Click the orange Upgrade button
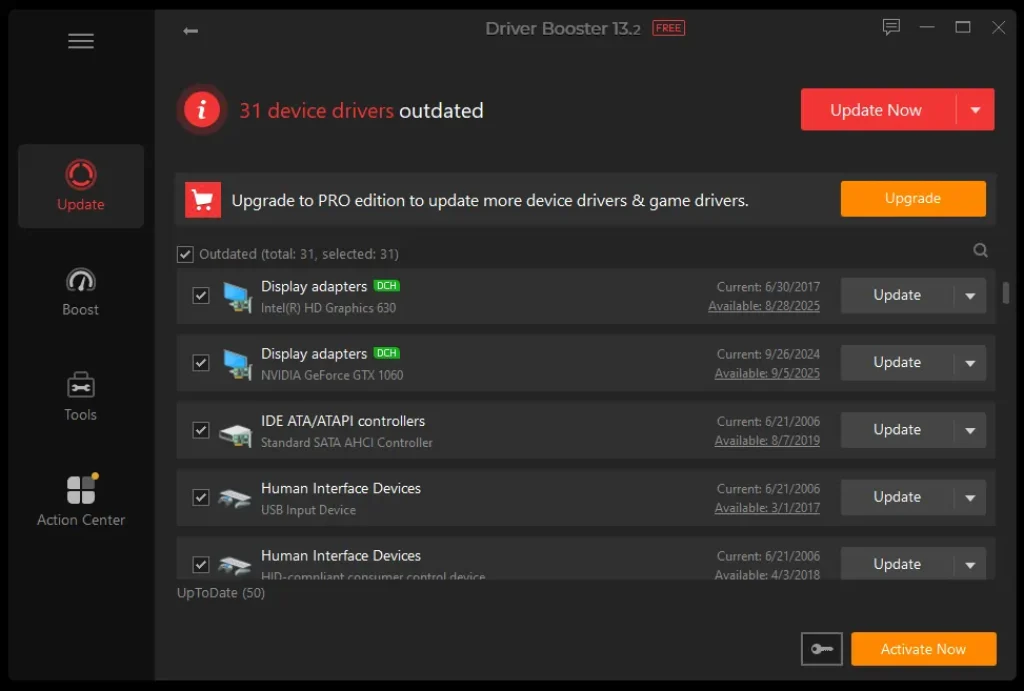The width and height of the screenshot is (1024, 691). pos(913,199)
